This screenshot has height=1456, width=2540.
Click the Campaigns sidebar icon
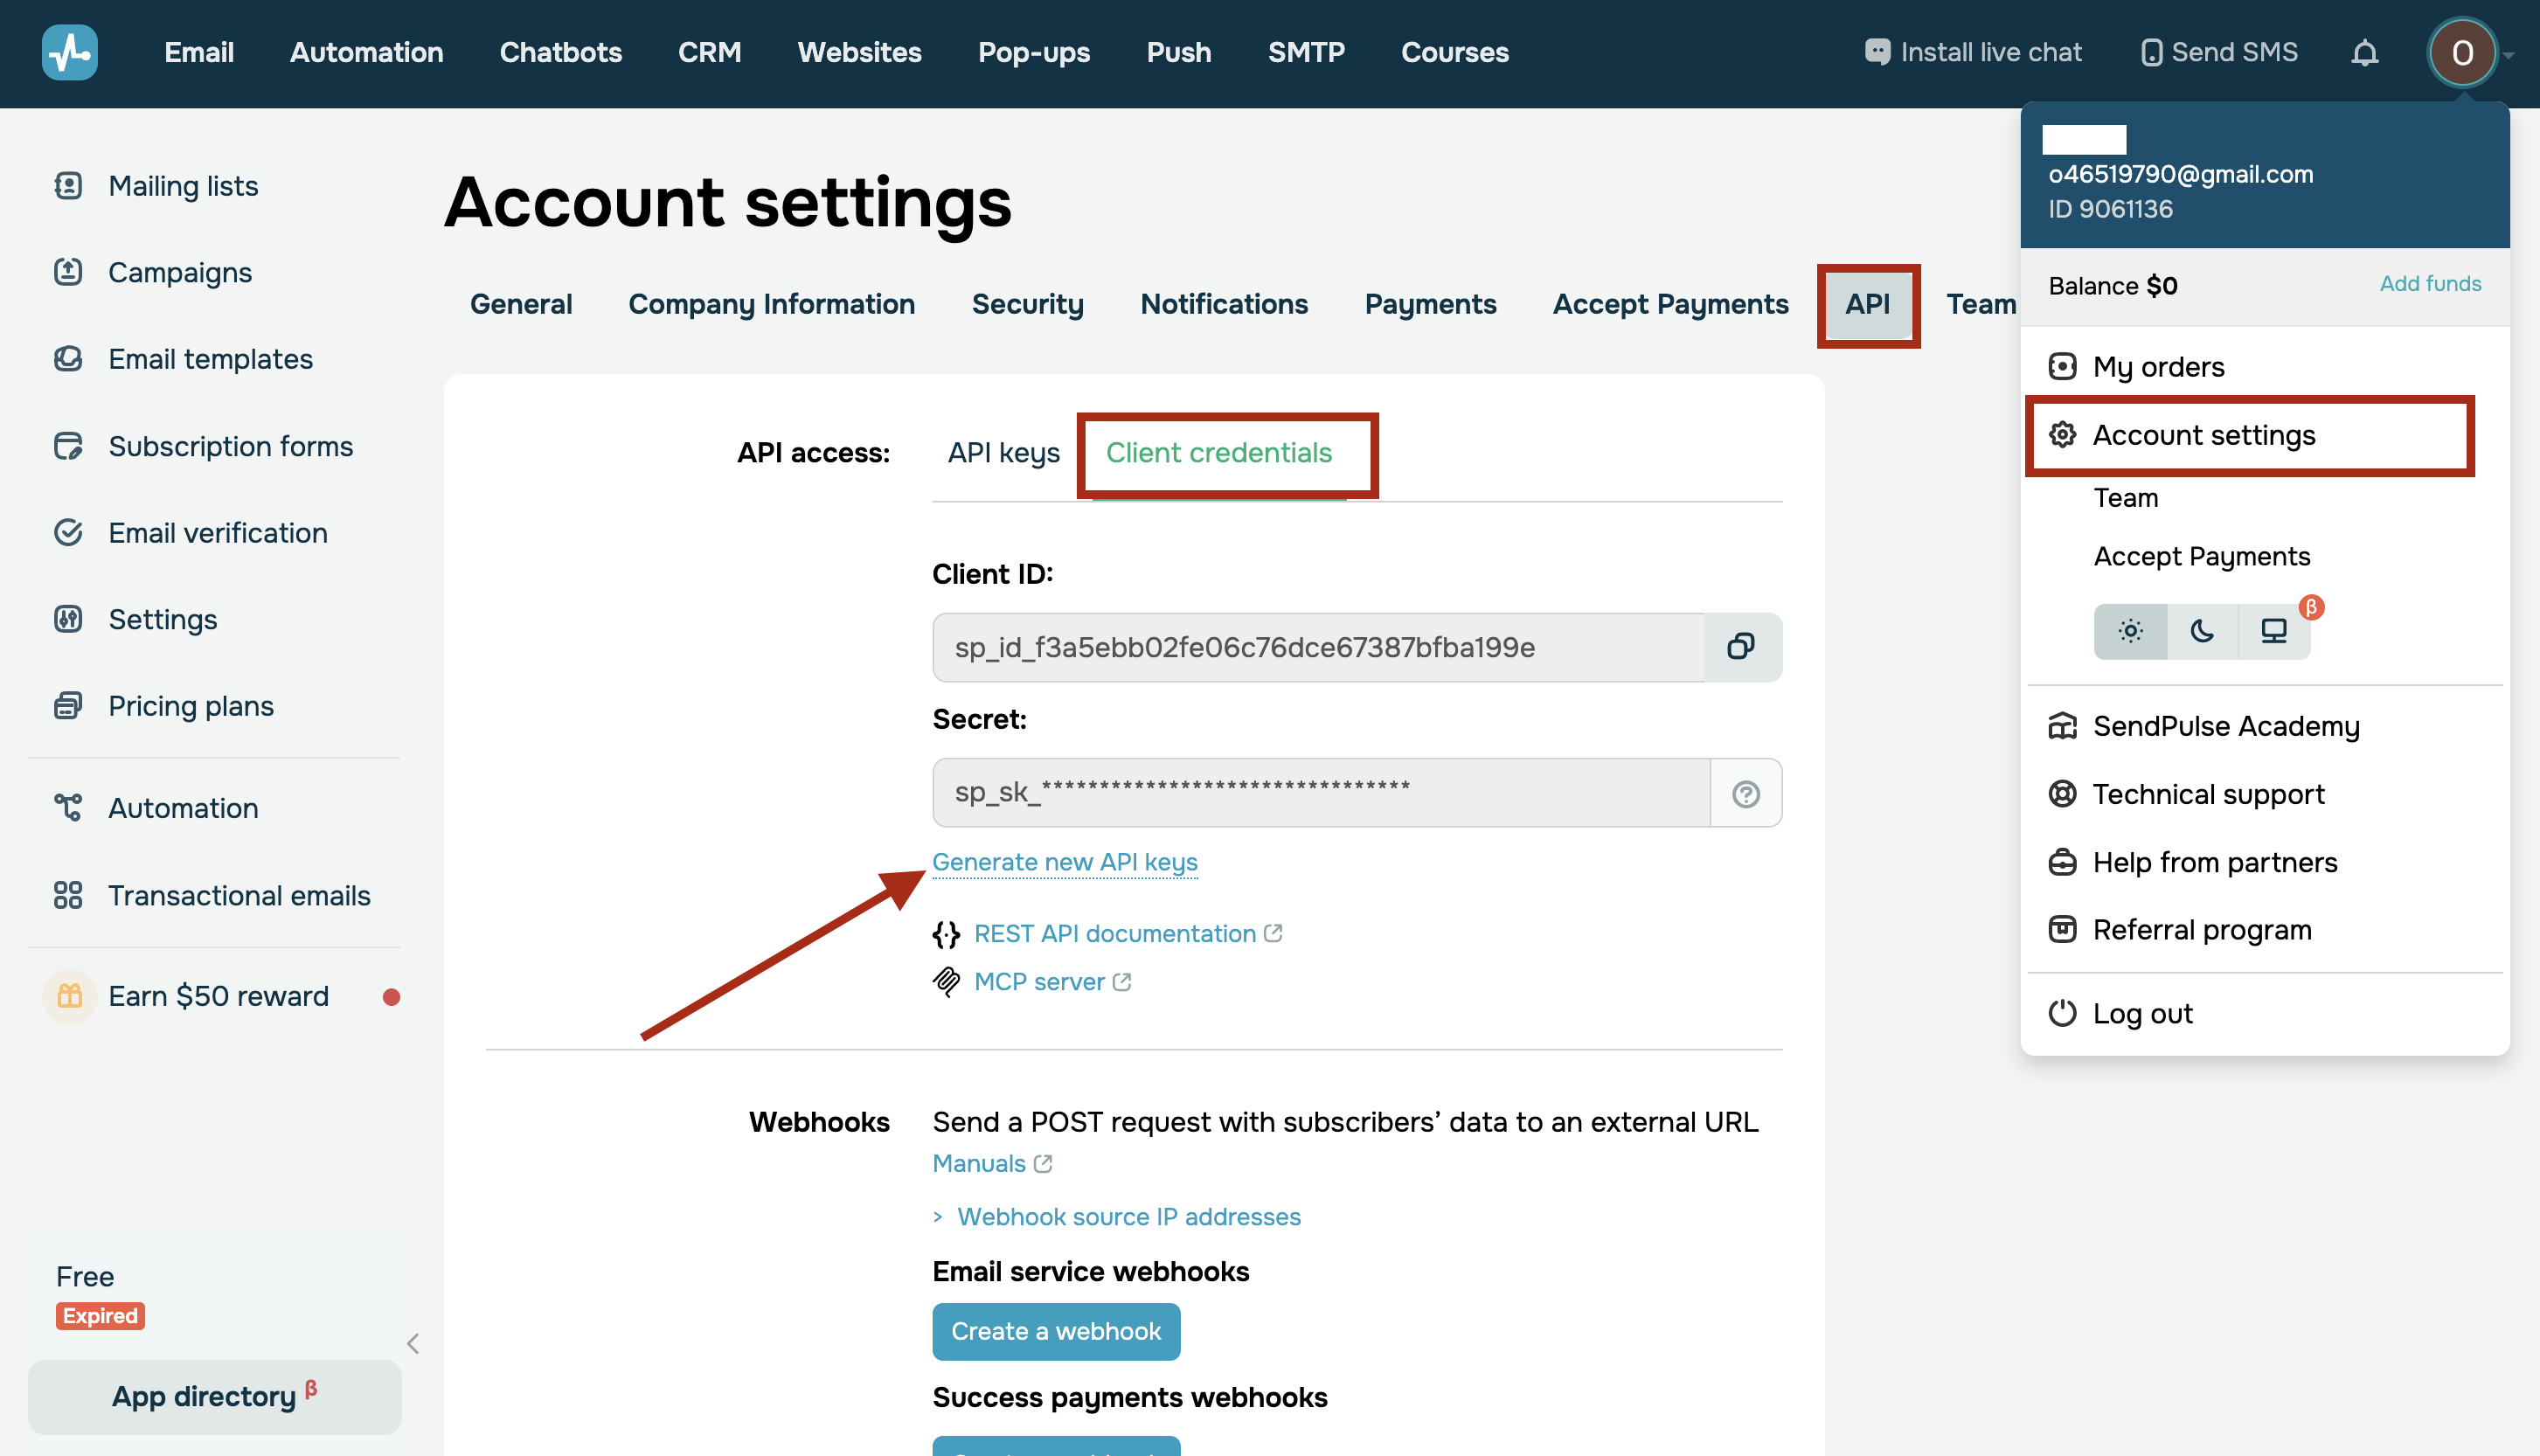[x=68, y=272]
